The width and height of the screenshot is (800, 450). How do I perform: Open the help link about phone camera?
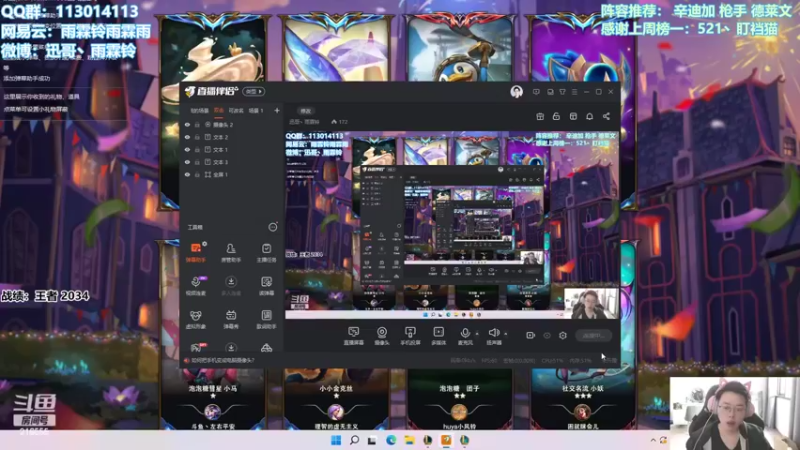coord(222,360)
